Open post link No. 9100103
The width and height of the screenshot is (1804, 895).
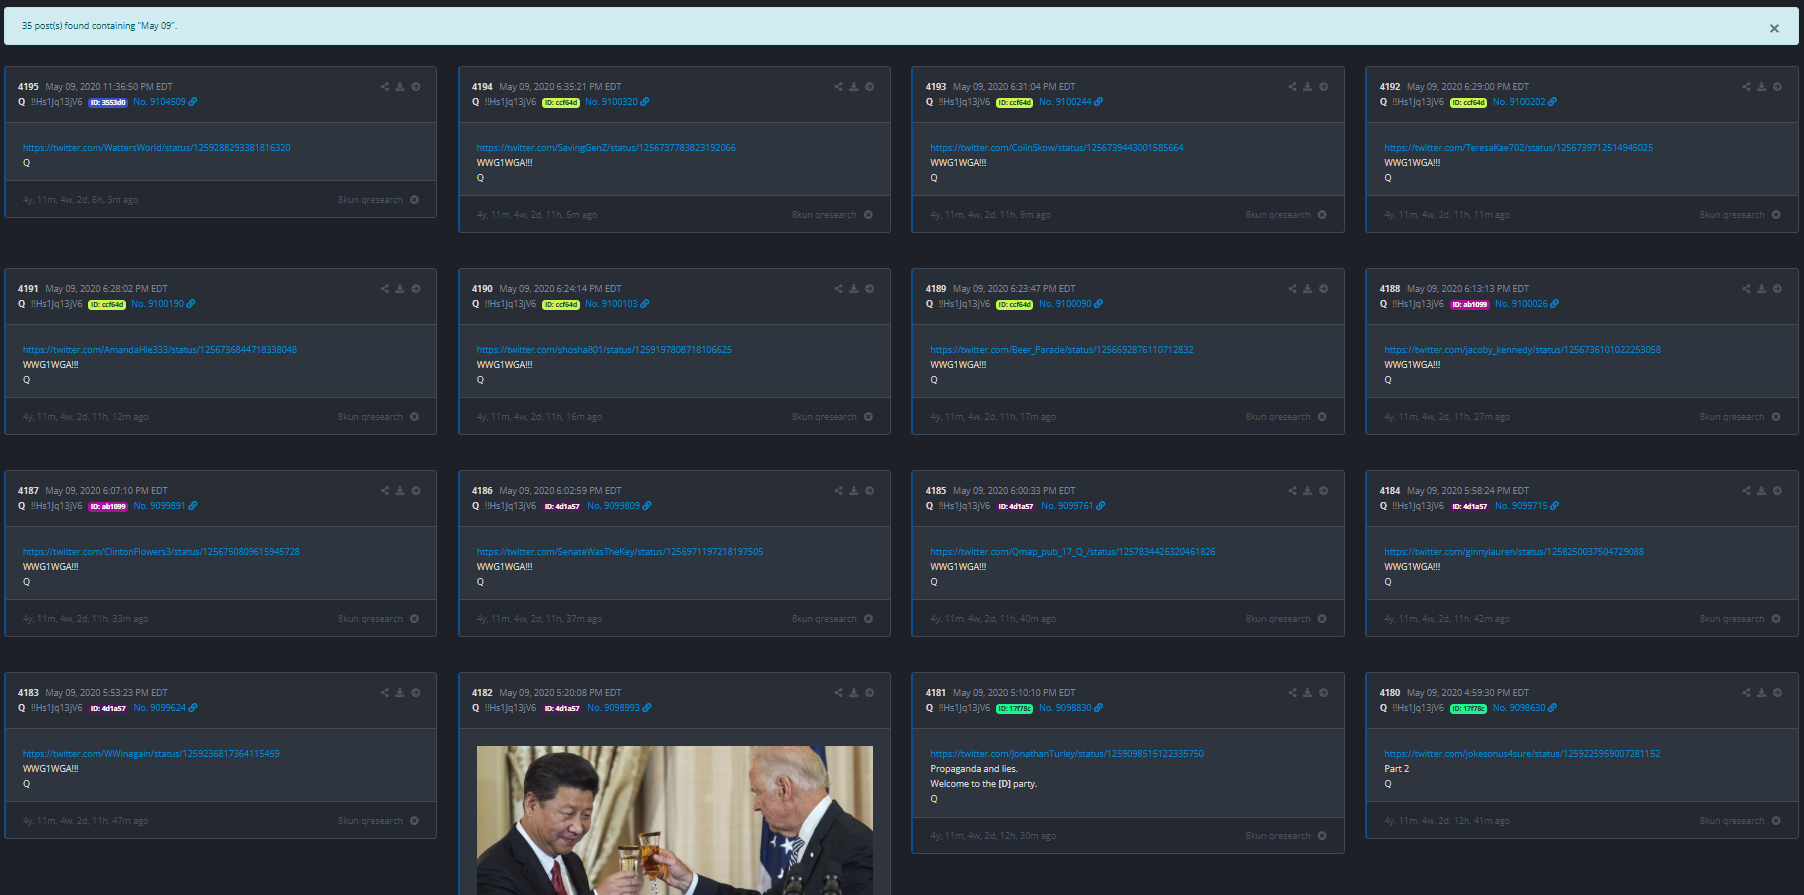(x=617, y=304)
